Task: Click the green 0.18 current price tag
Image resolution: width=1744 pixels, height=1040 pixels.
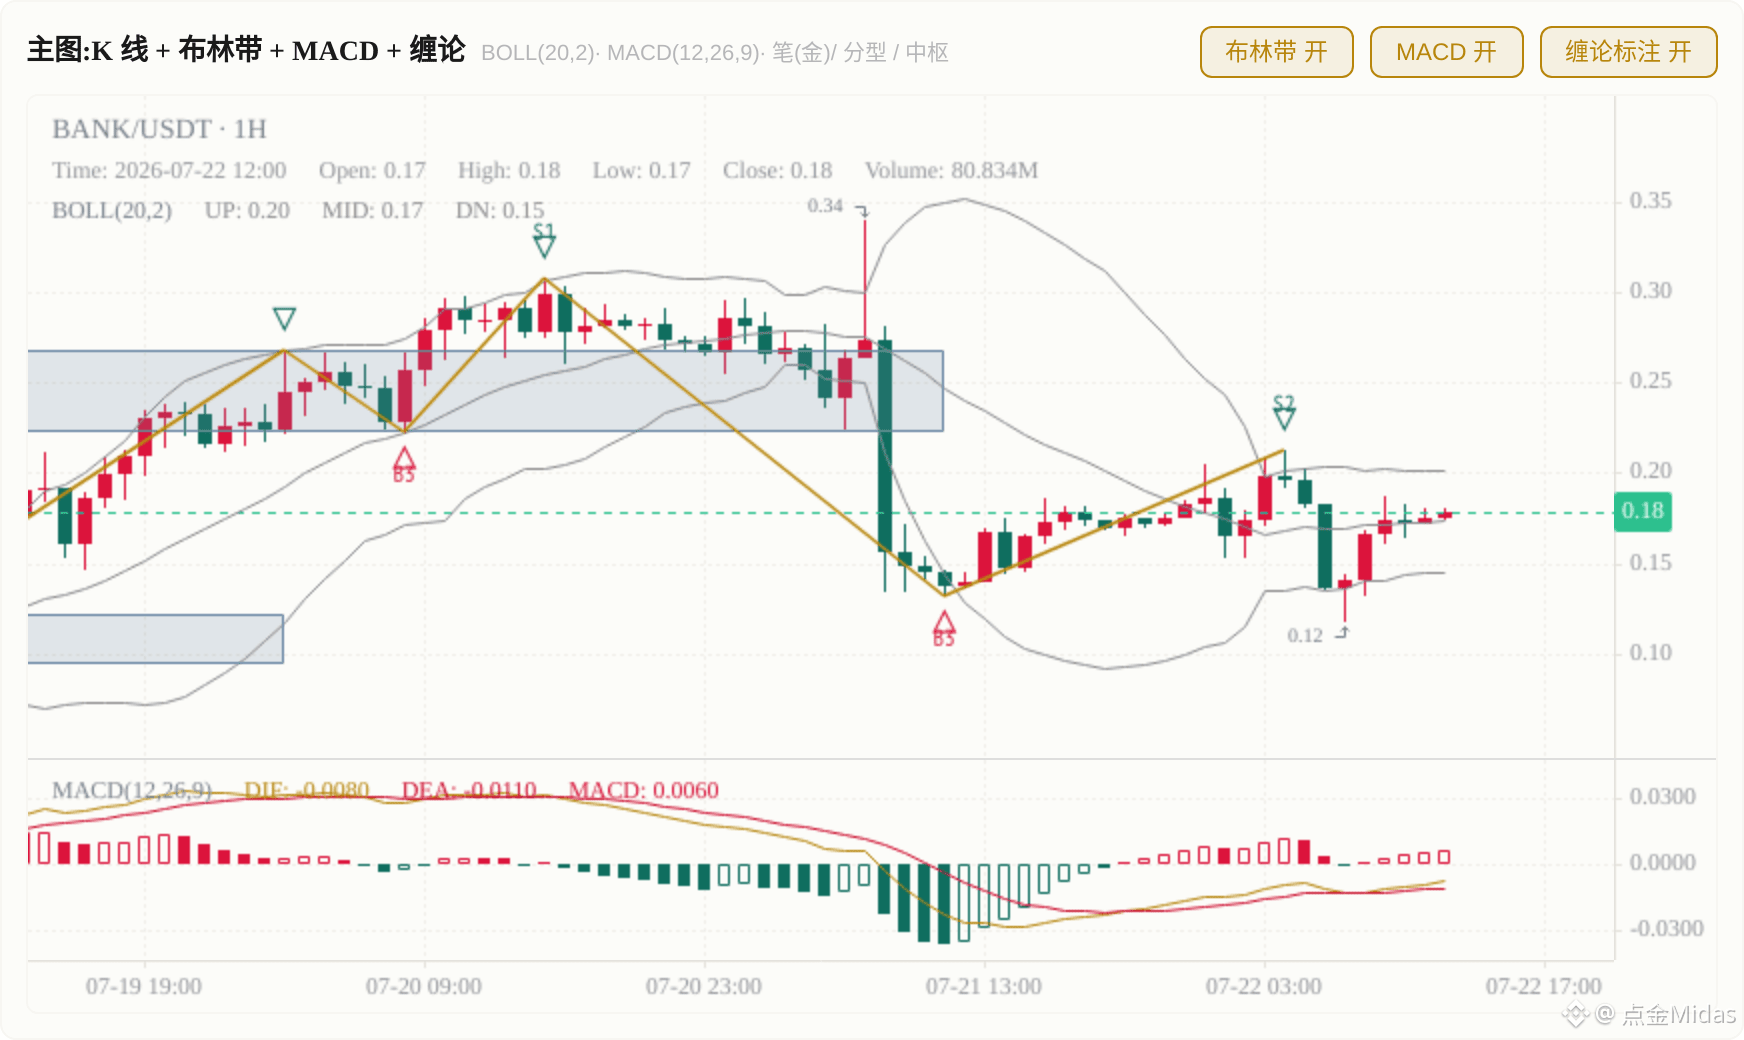Action: click(x=1643, y=511)
